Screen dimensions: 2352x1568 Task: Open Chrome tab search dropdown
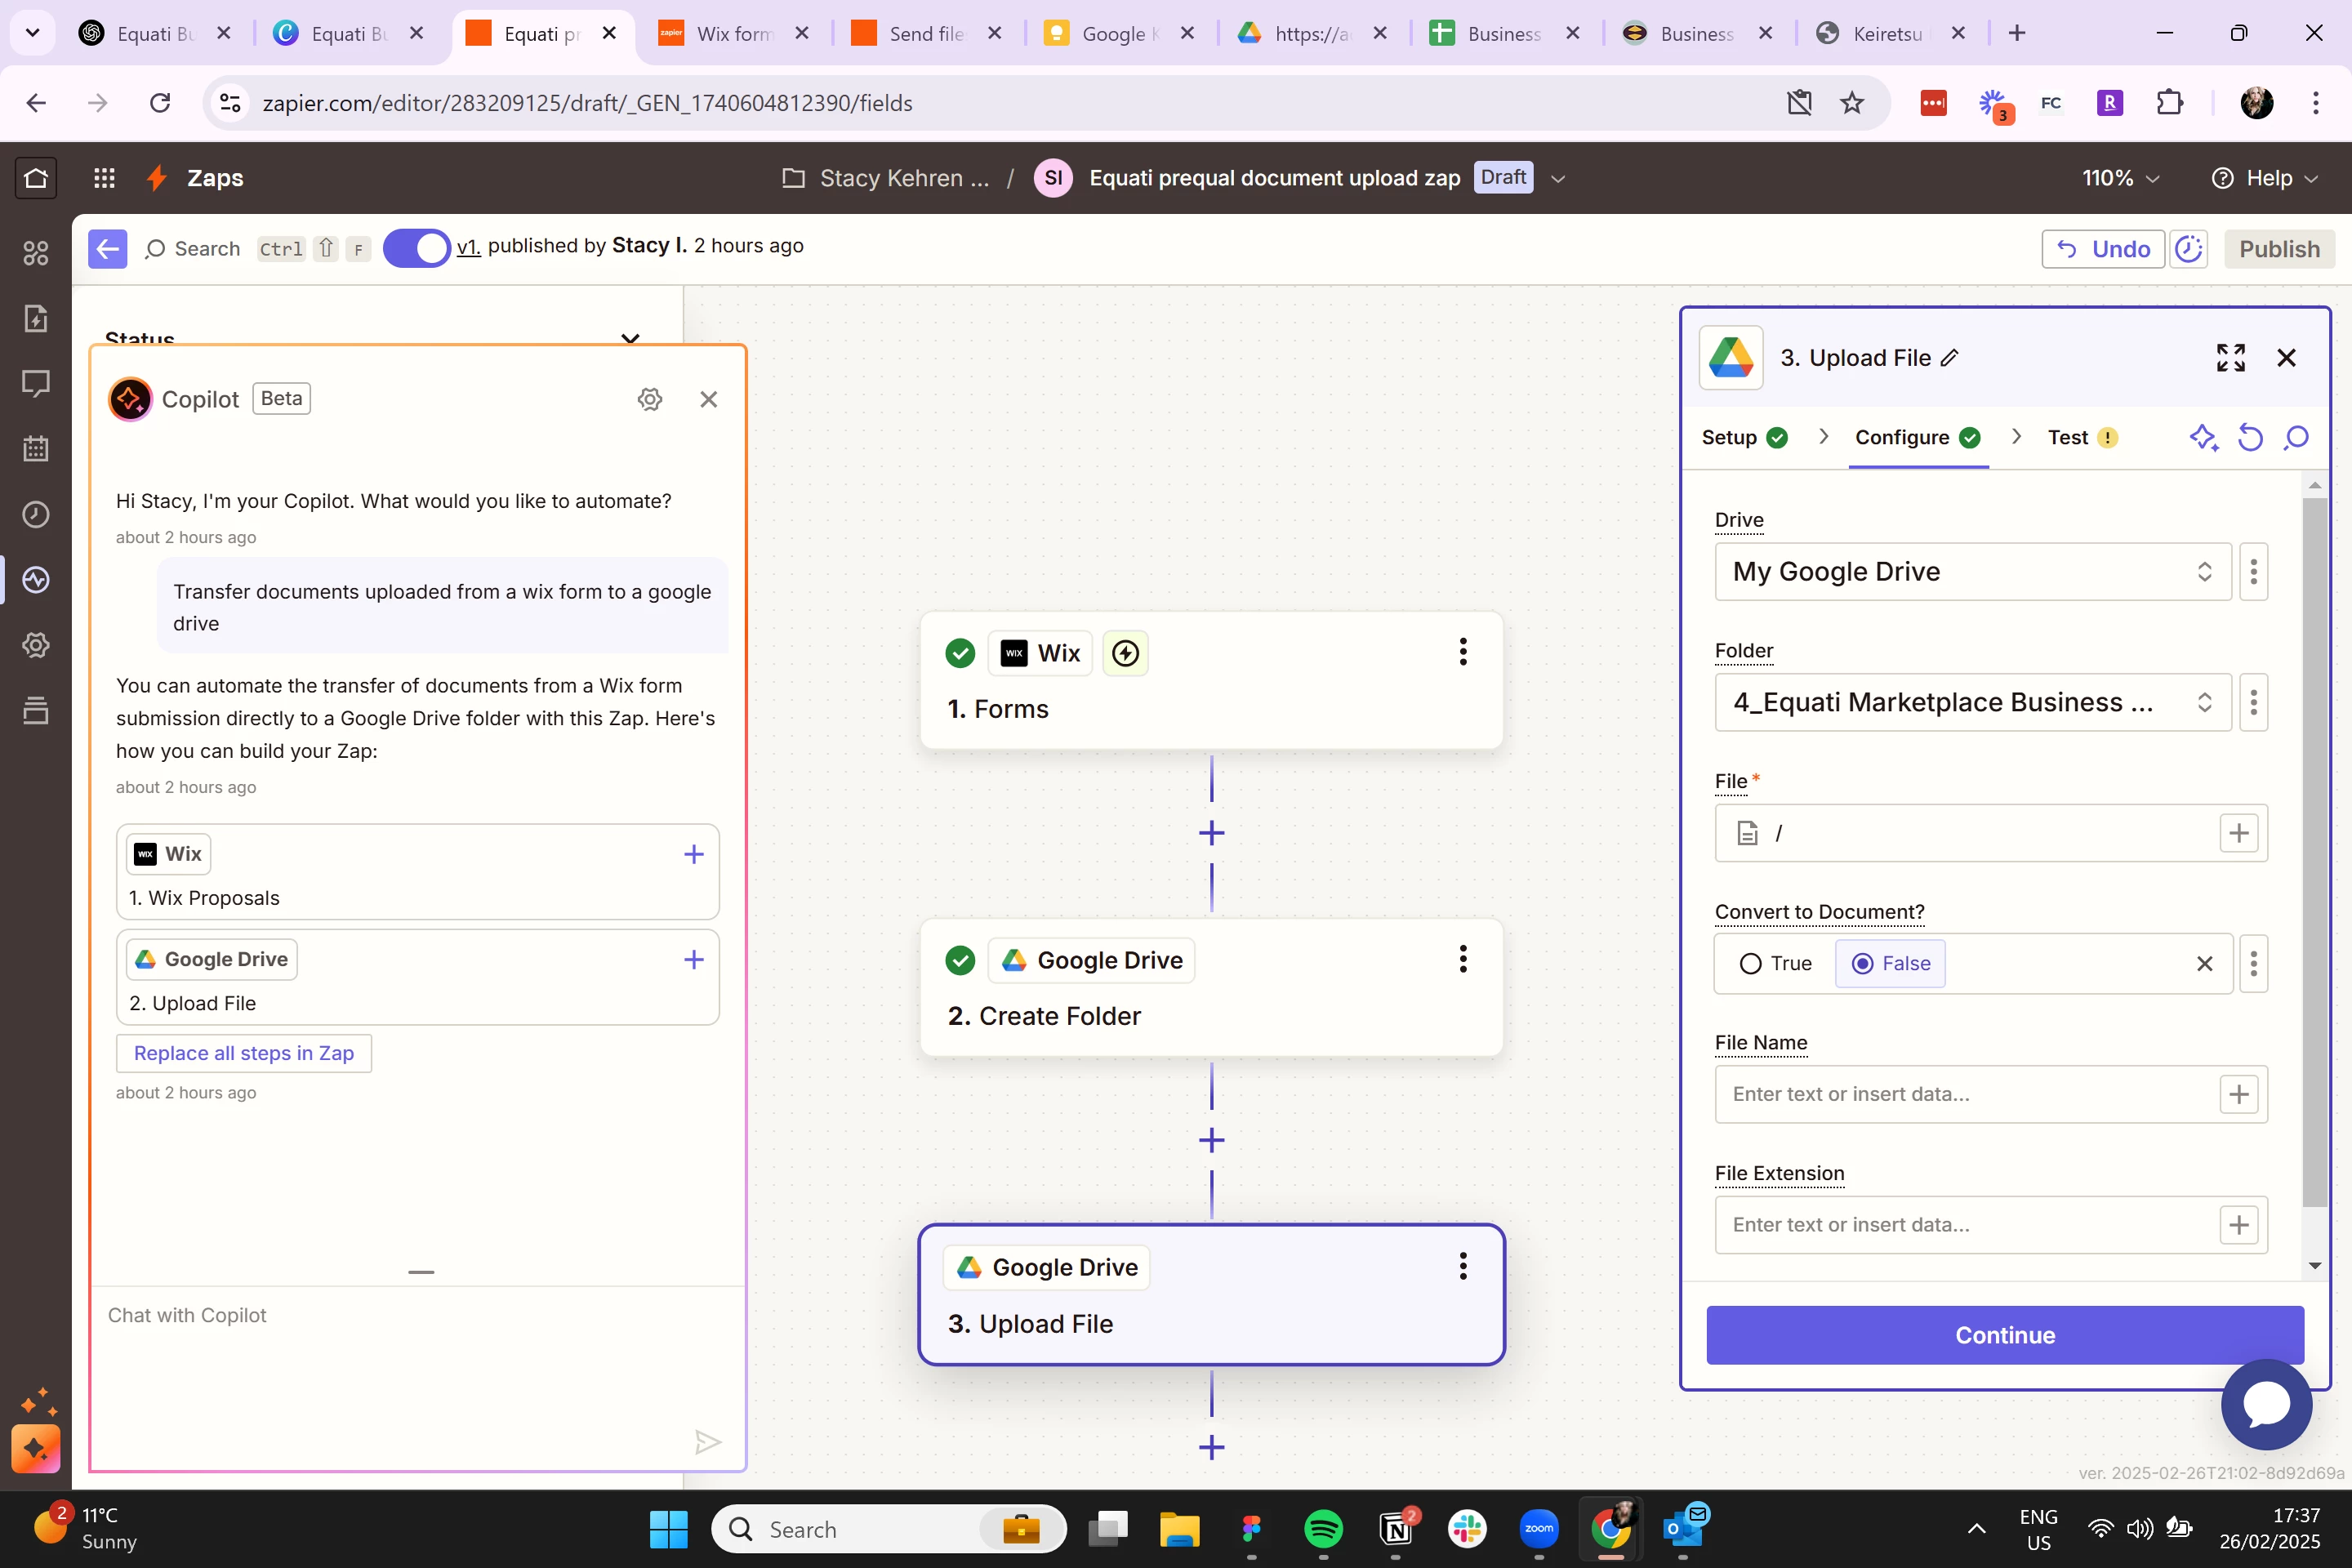(x=32, y=33)
